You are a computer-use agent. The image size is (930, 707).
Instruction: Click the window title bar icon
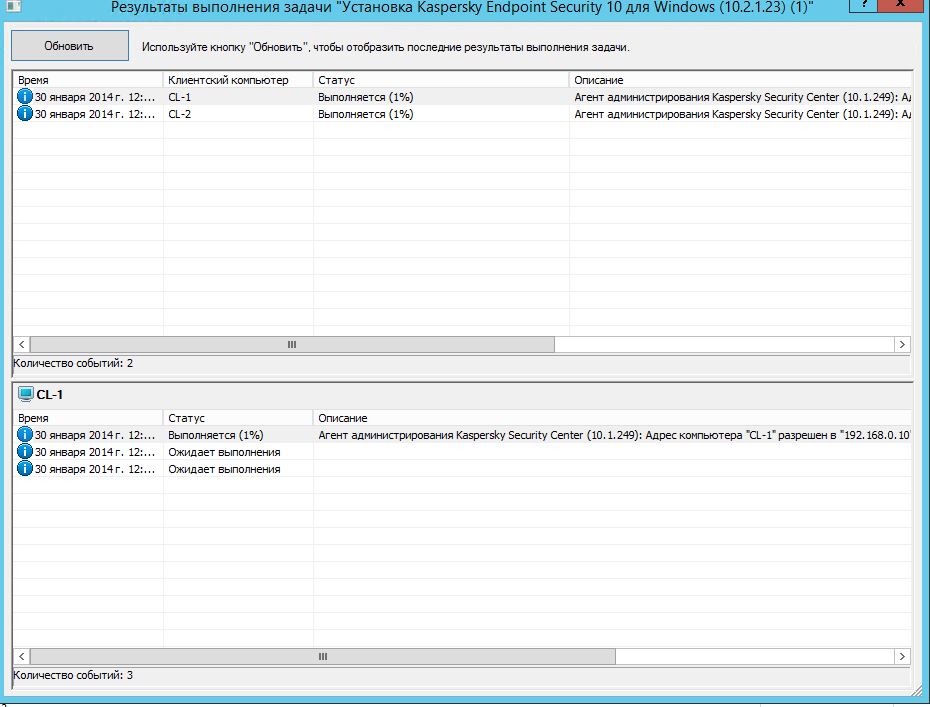(x=13, y=7)
